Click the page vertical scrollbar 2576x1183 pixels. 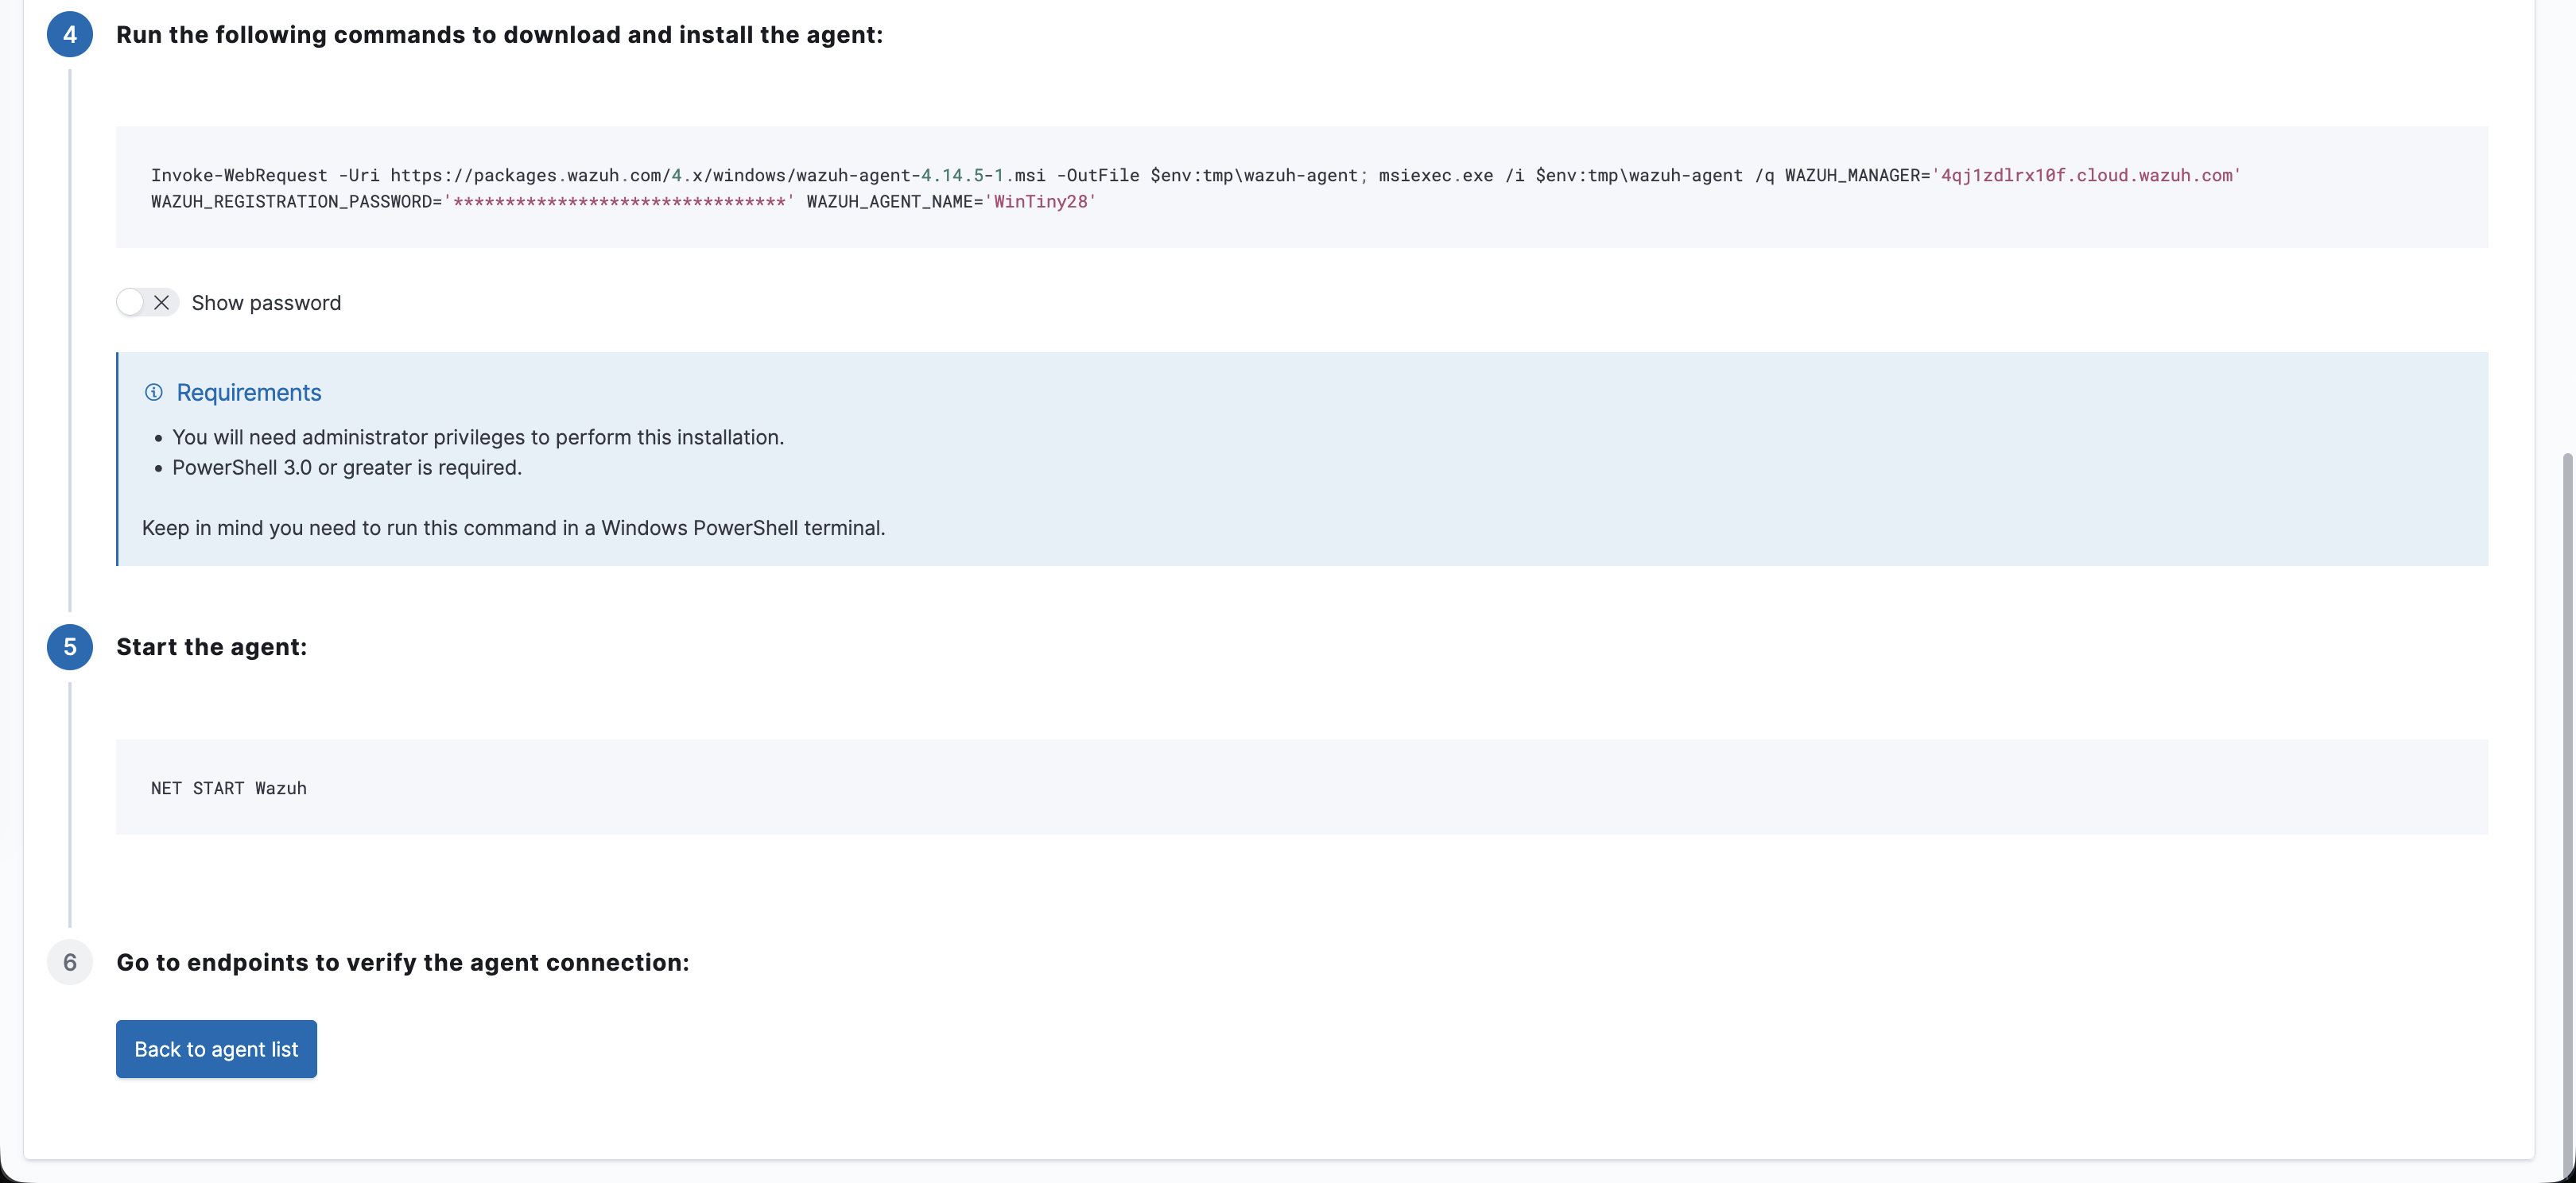[x=2567, y=815]
